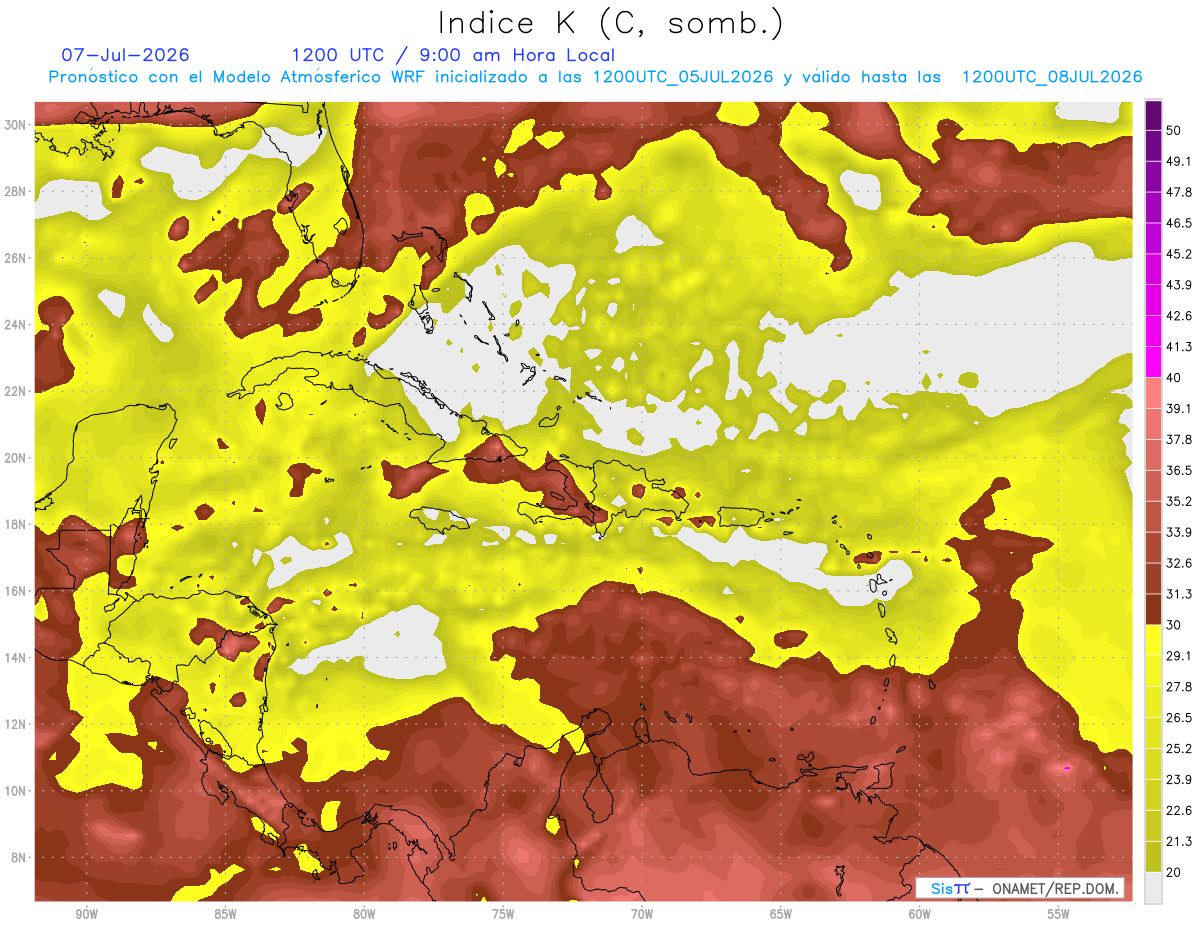1200x927 pixels.
Task: Click the "26N" latitude label
Action: [x=16, y=258]
